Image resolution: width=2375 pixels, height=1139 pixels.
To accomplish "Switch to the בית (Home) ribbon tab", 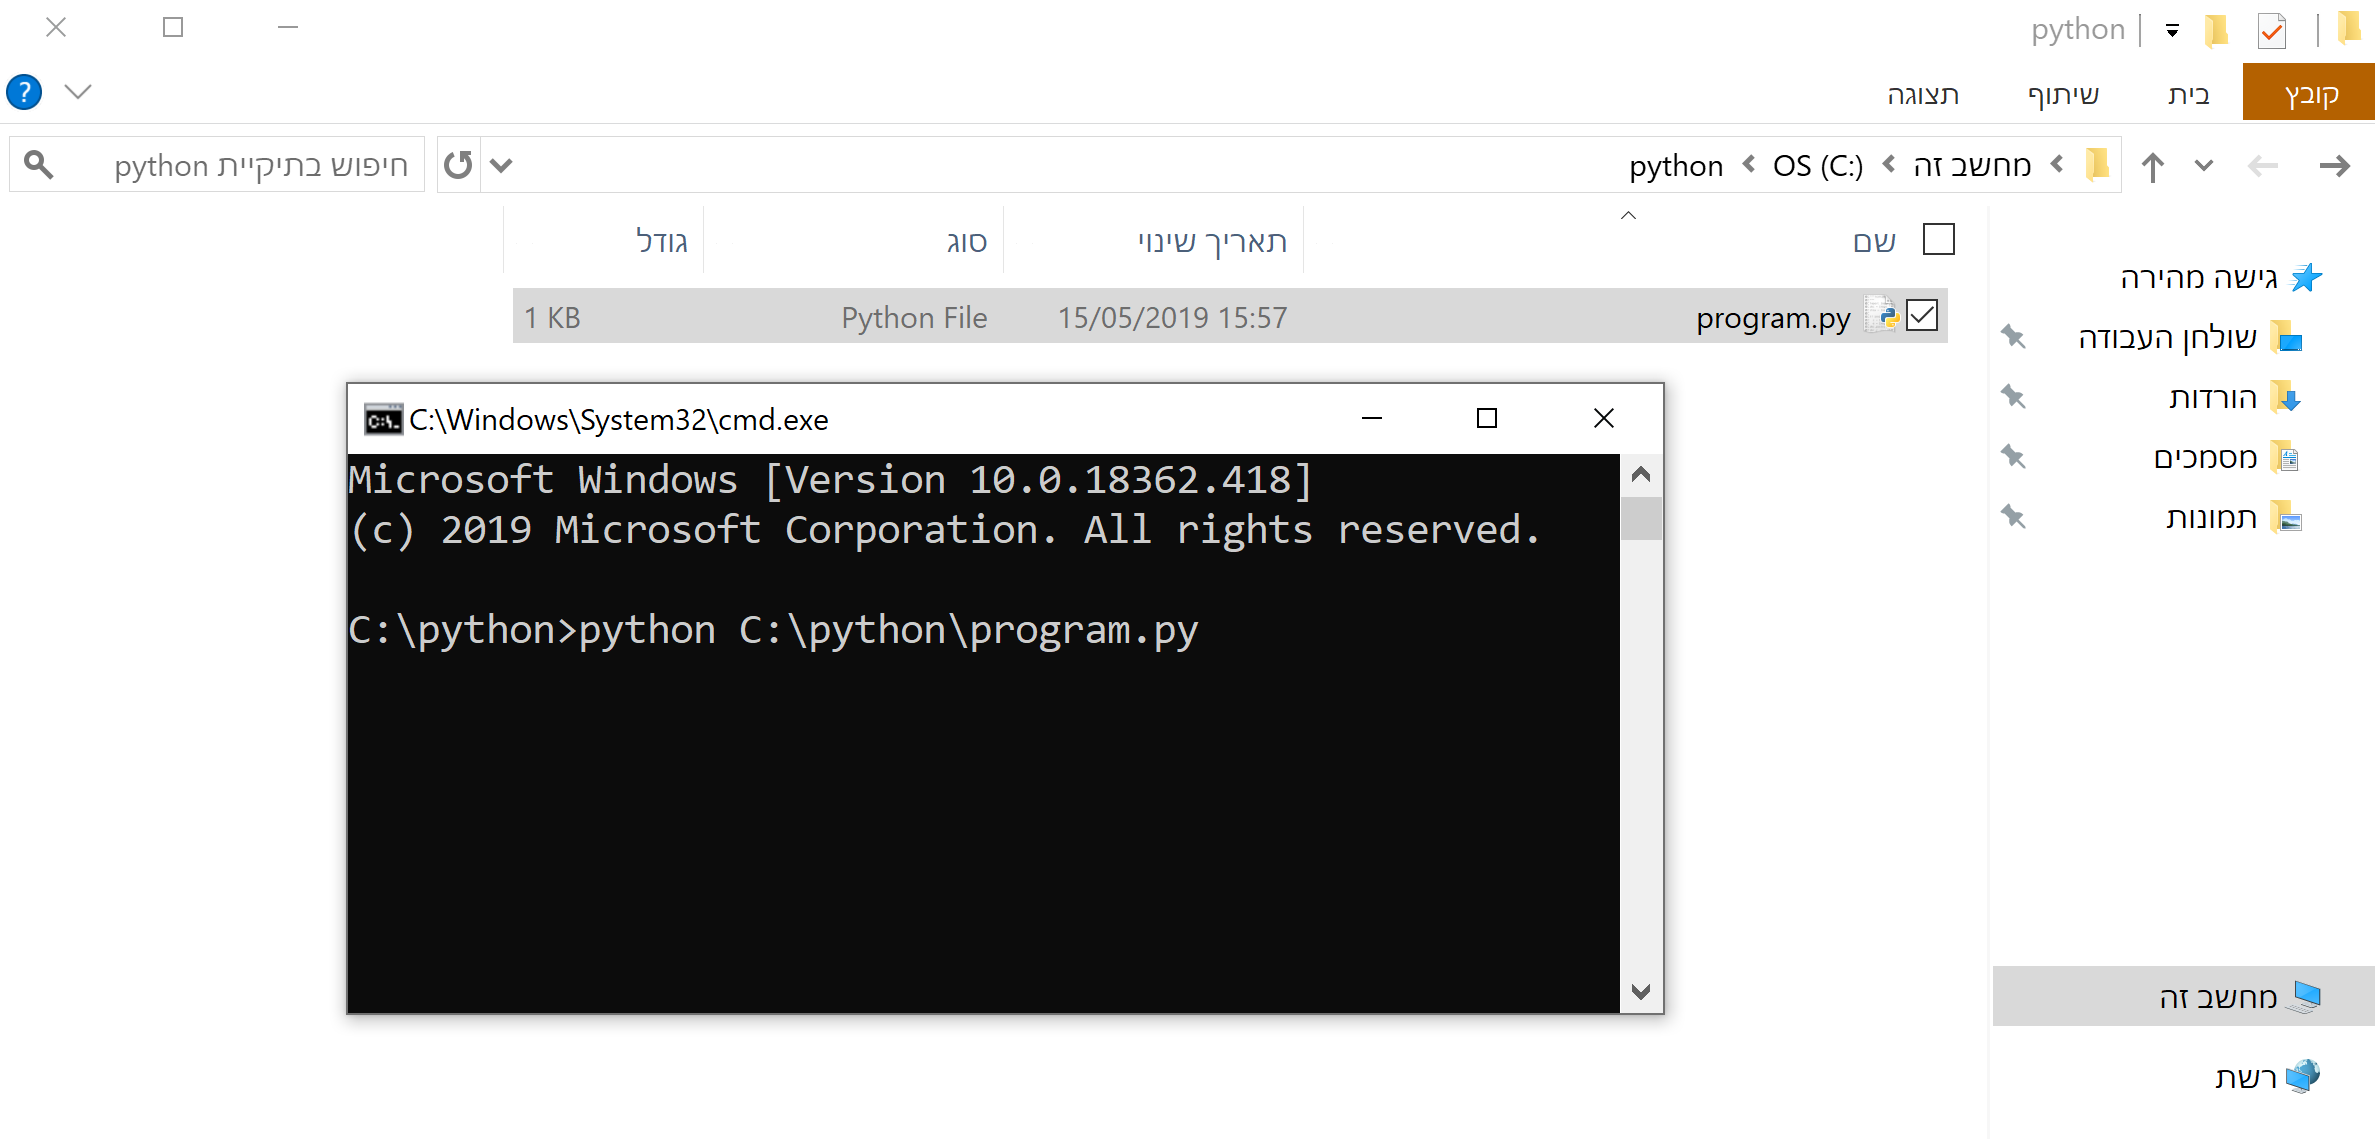I will (x=2188, y=94).
